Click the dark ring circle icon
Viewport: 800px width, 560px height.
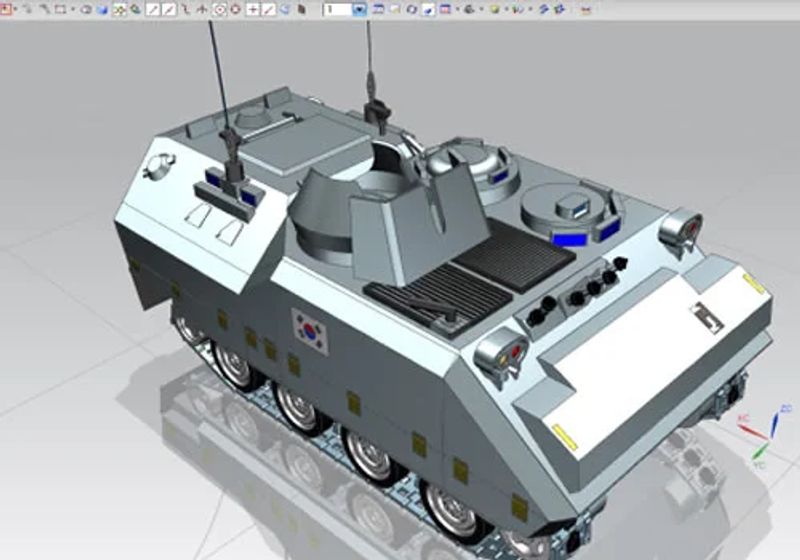235,9
